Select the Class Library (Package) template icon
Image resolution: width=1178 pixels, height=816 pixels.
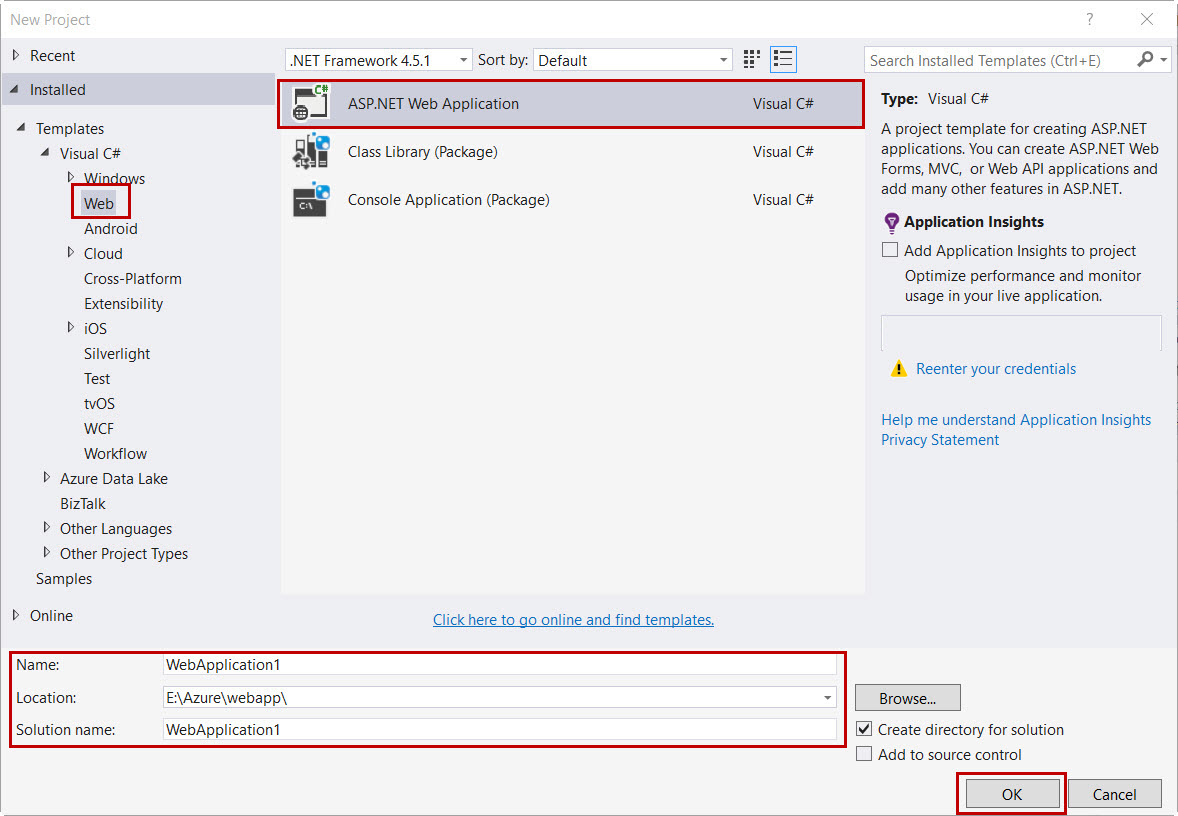tap(311, 152)
